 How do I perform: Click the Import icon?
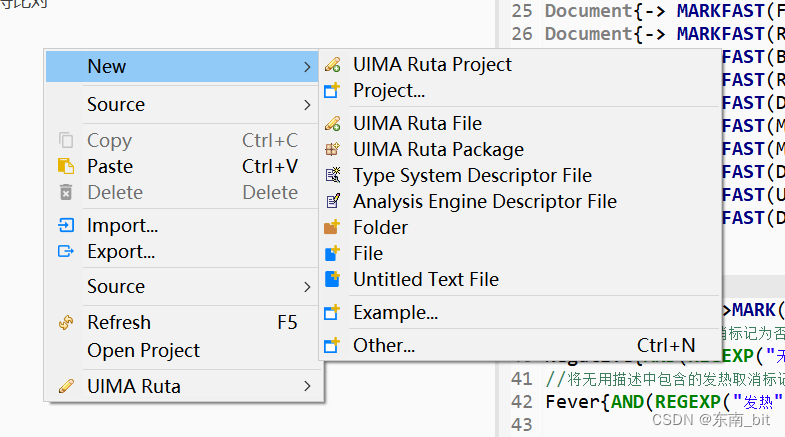(x=66, y=226)
